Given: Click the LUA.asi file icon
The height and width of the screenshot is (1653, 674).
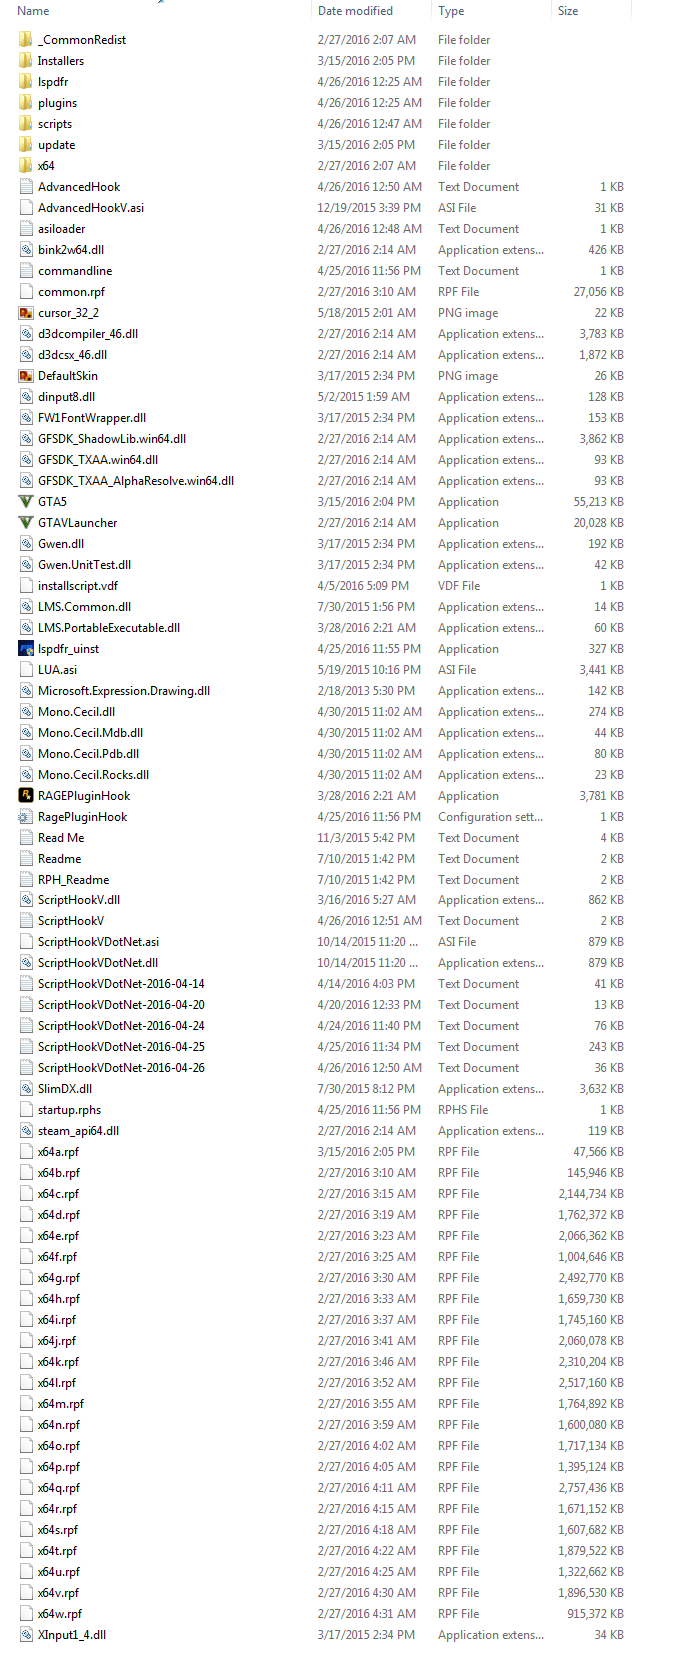Looking at the screenshot, I should 26,670.
